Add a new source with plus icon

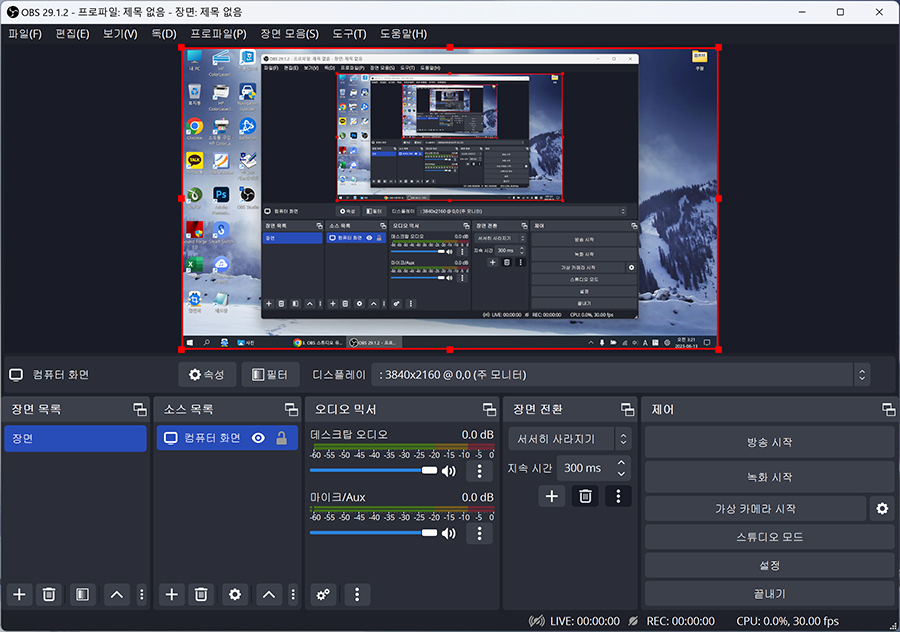click(171, 594)
